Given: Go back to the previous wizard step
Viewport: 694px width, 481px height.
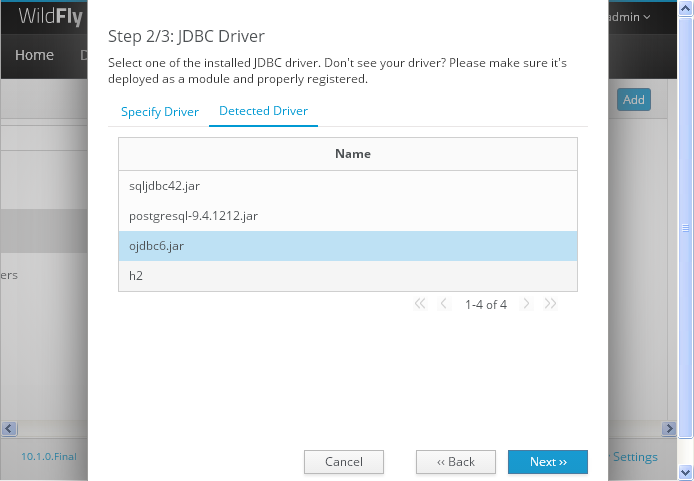Looking at the screenshot, I should [x=456, y=462].
